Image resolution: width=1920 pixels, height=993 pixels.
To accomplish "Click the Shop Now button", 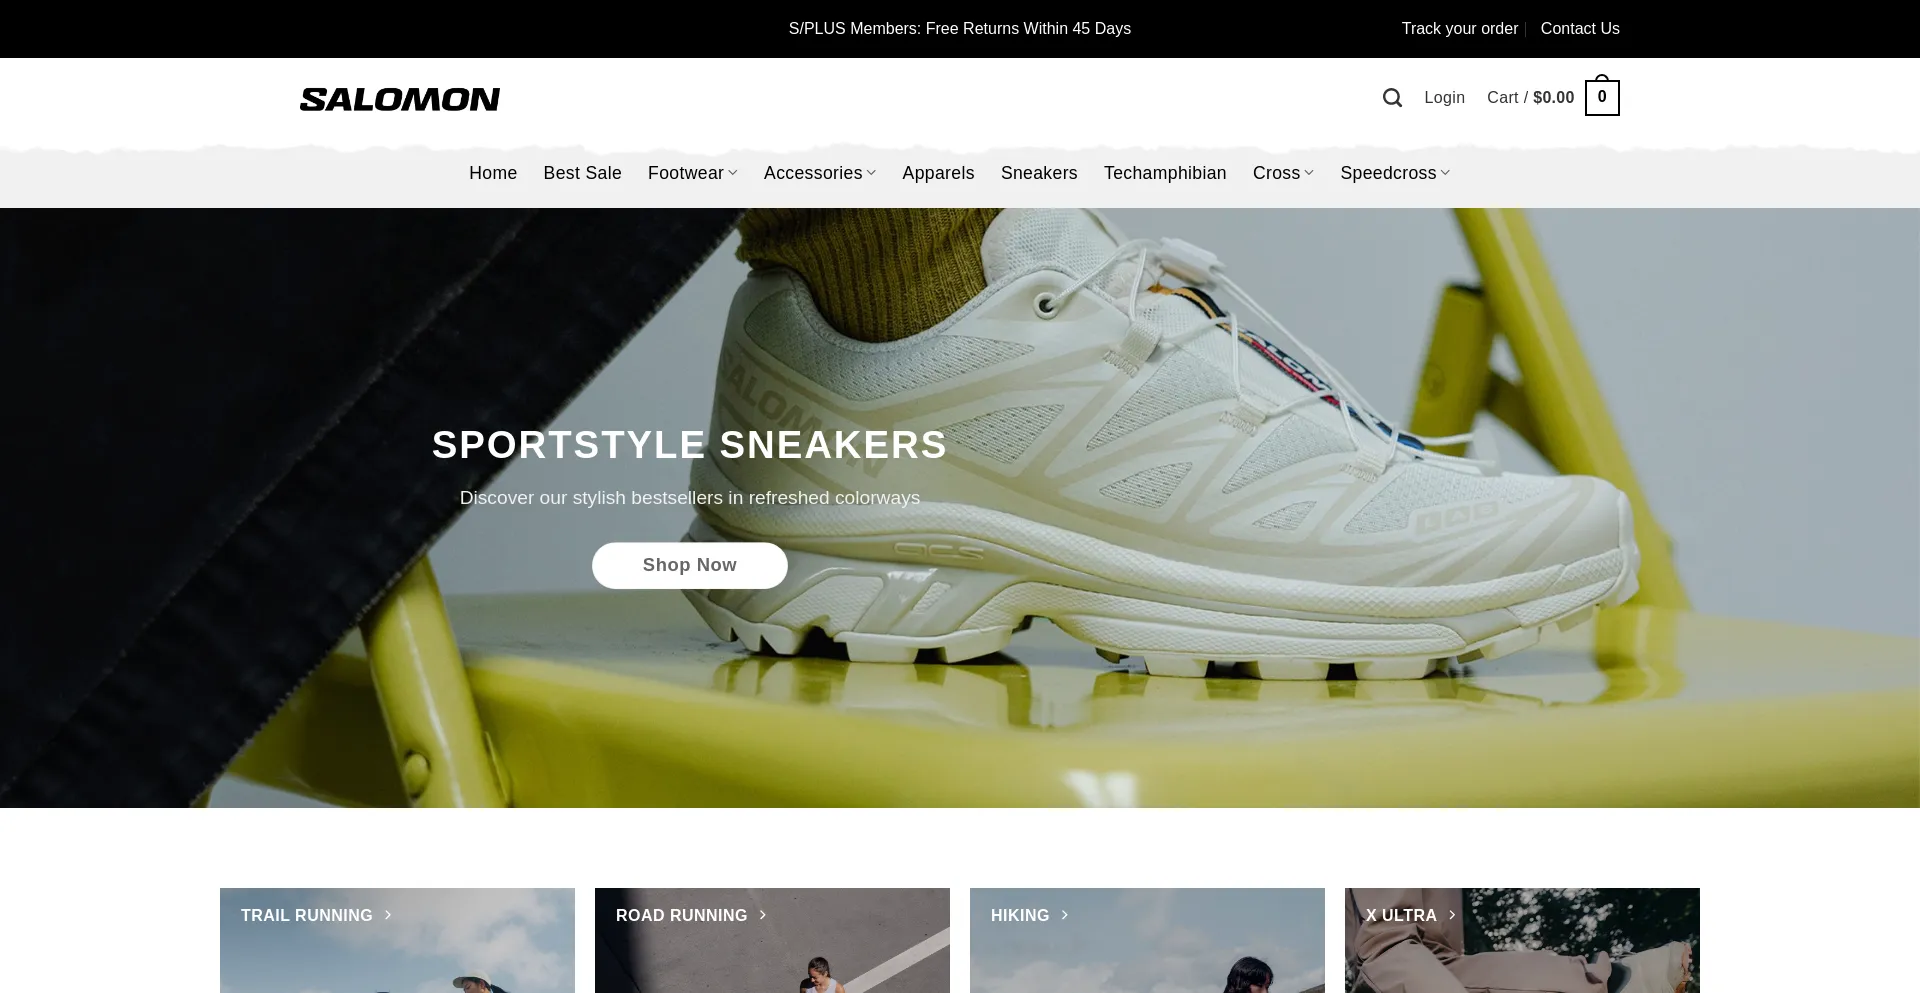I will coord(690,566).
